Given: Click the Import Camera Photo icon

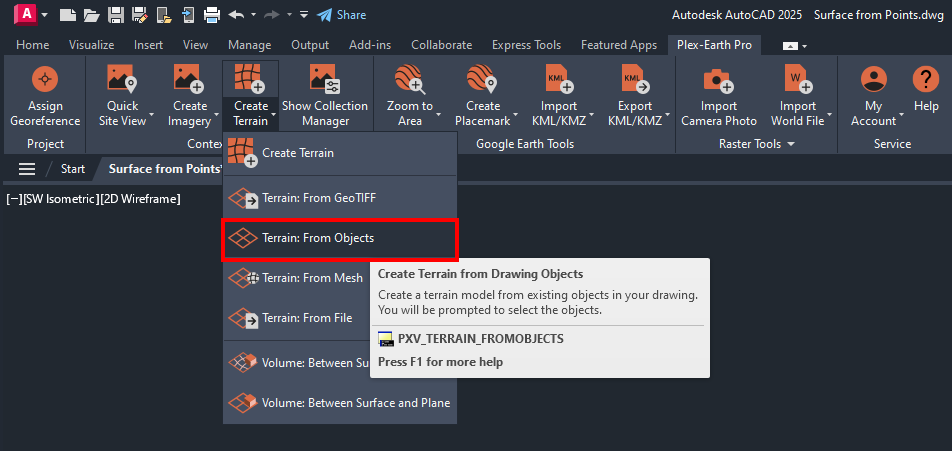Looking at the screenshot, I should (719, 79).
